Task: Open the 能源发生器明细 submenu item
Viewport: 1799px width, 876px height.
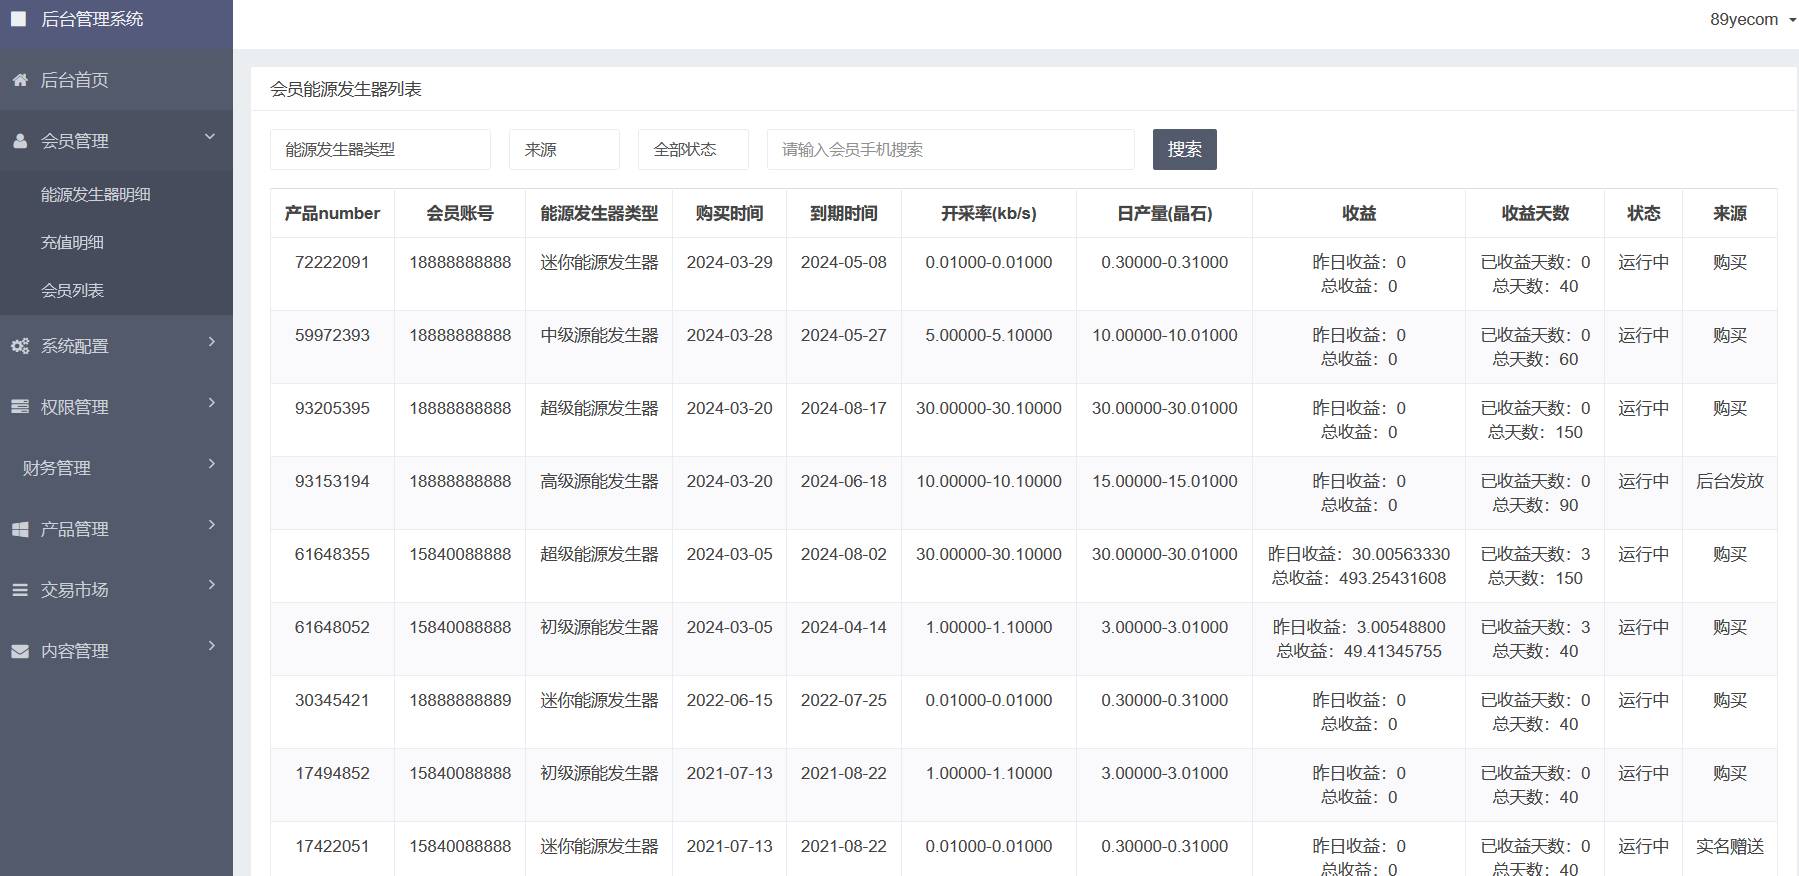Action: coord(96,195)
